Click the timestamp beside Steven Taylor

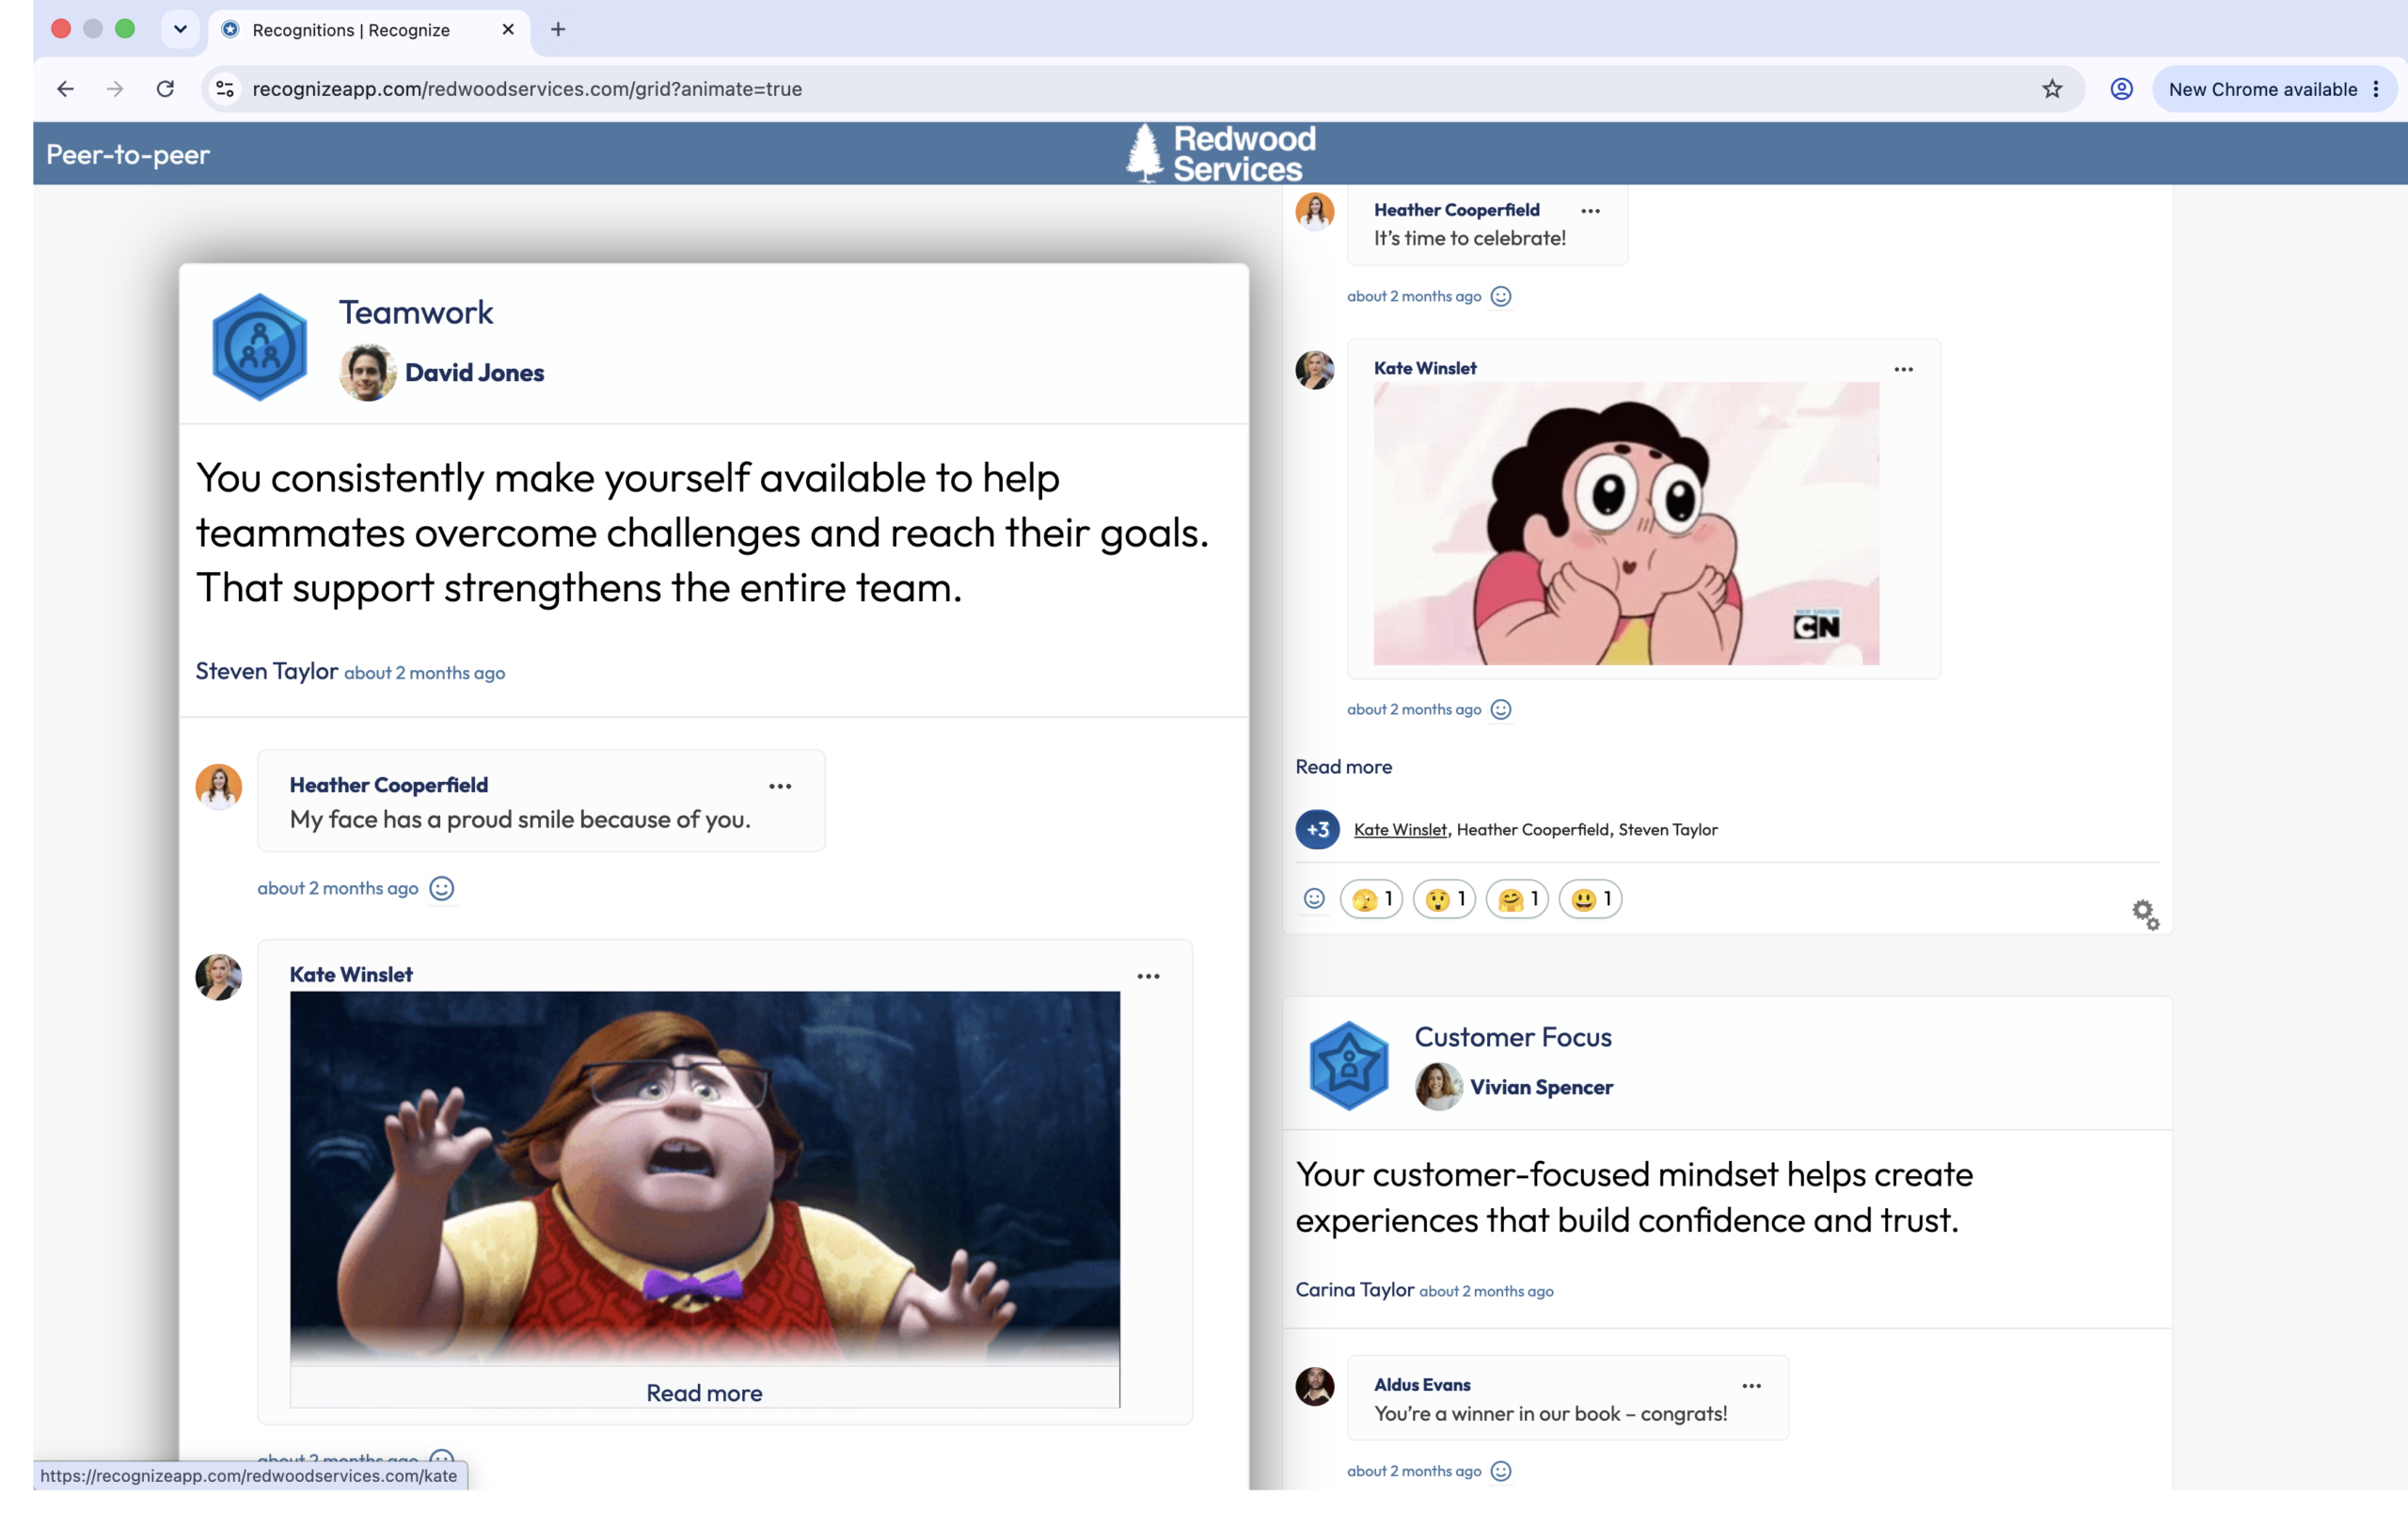pyautogui.click(x=425, y=673)
